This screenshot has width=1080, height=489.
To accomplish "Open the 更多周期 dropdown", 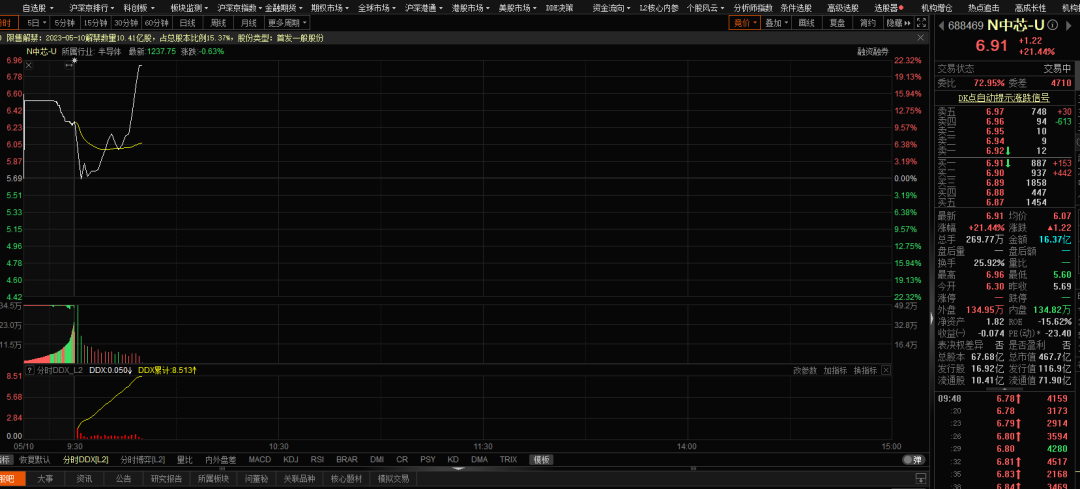I will click(287, 23).
